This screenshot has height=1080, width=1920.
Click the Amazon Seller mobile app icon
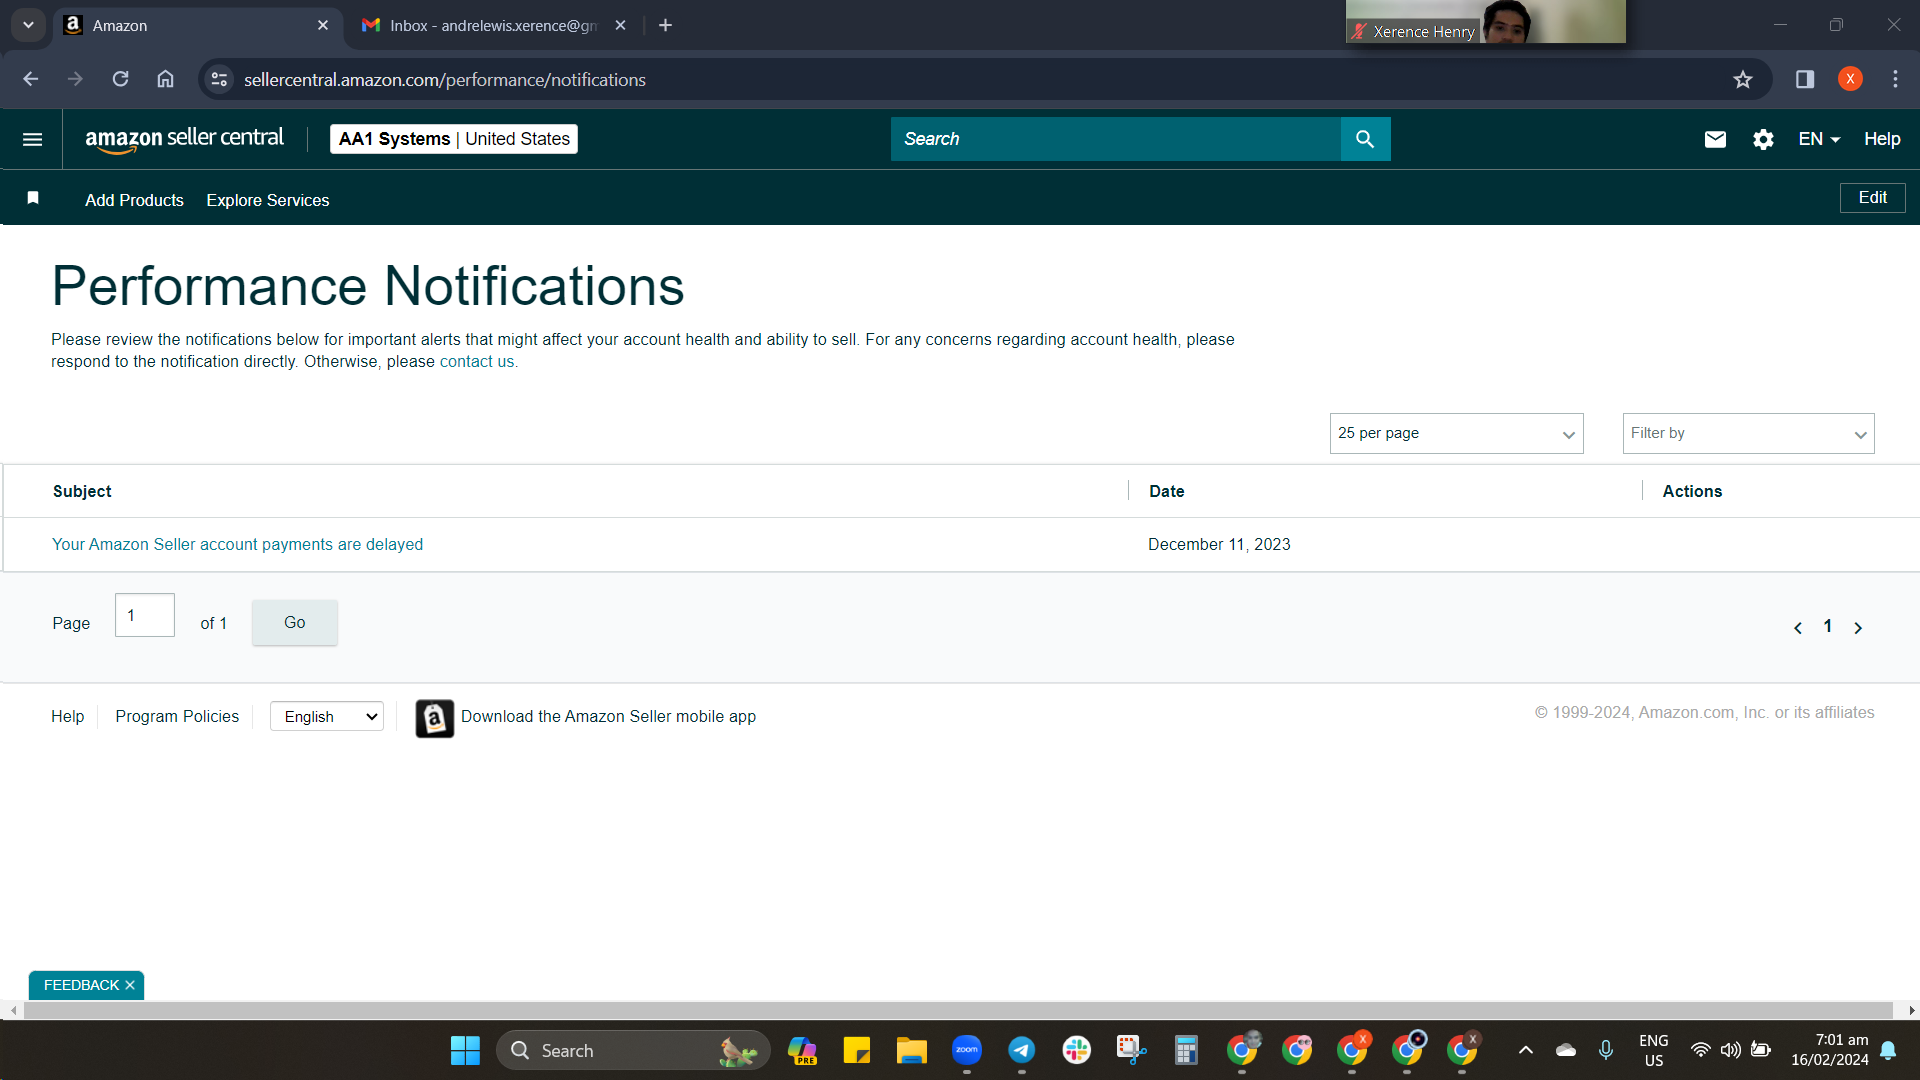click(435, 718)
